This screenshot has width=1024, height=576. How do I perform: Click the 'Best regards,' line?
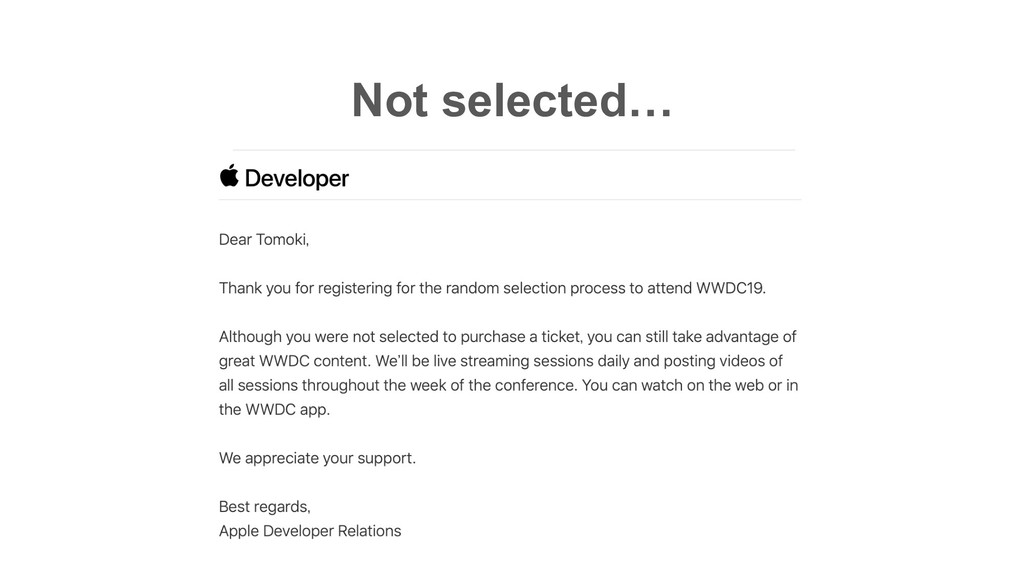(264, 507)
